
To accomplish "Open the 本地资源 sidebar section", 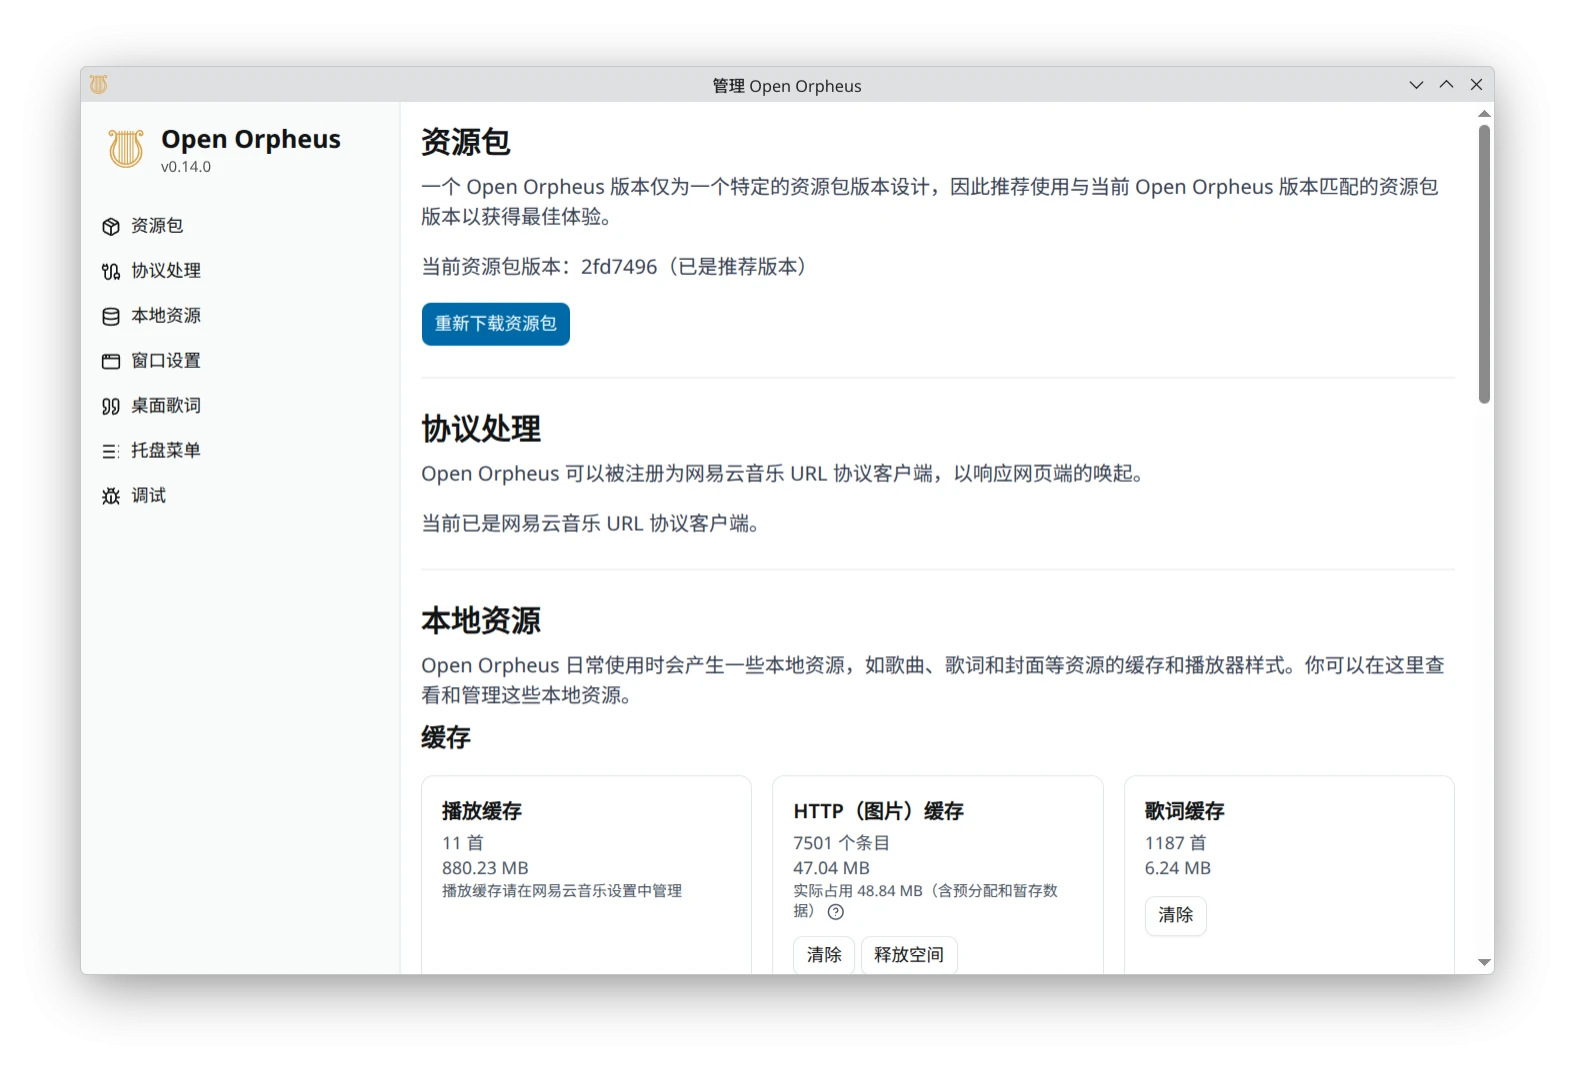I will coord(166,316).
